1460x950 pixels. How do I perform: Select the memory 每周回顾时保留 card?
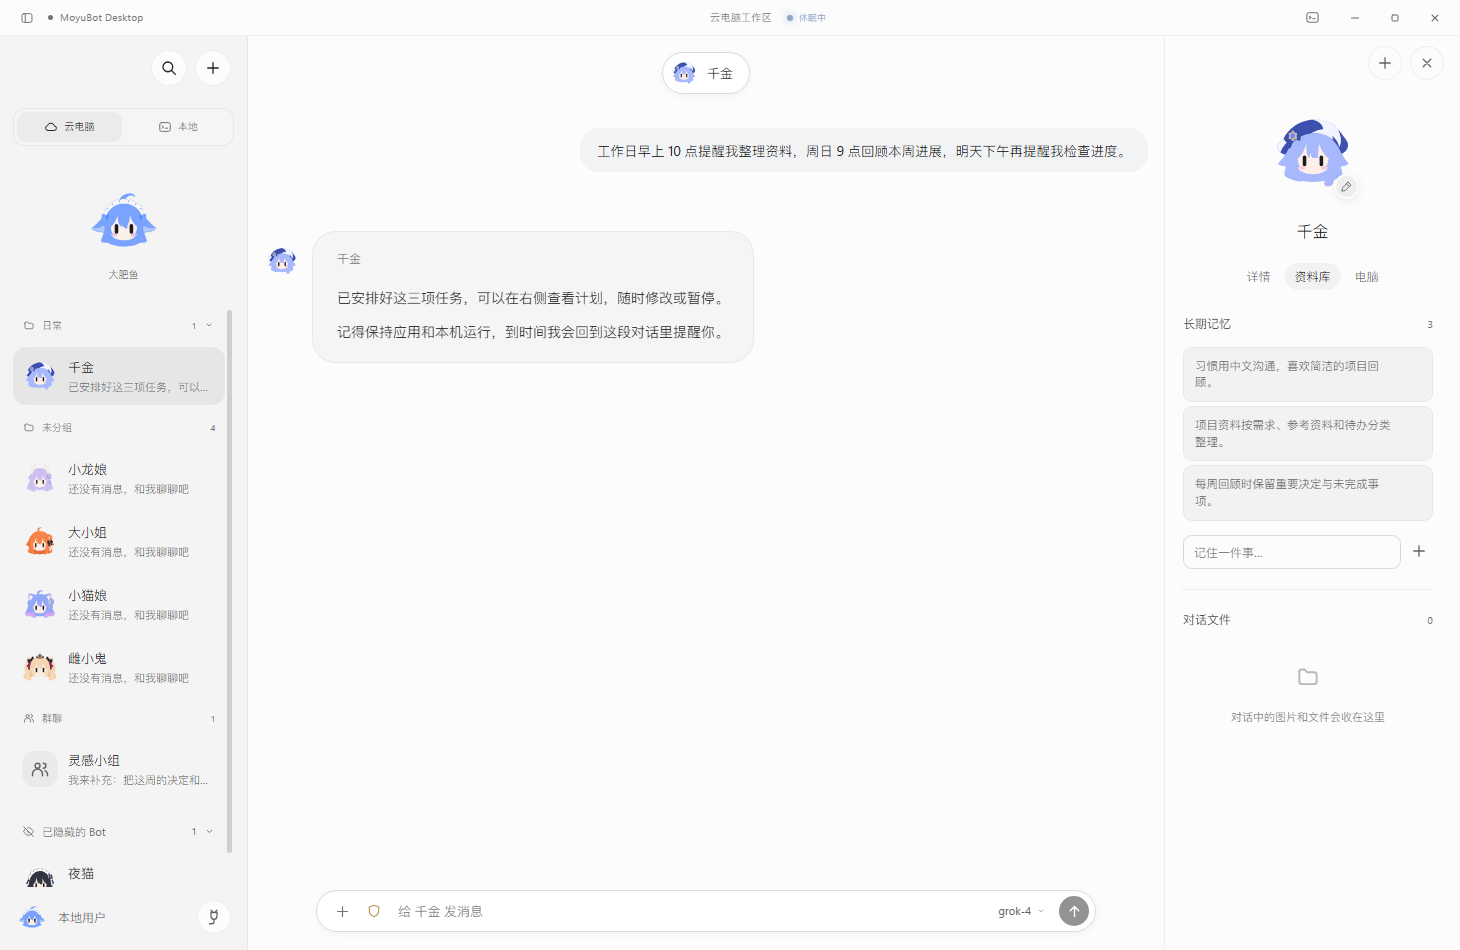(x=1308, y=492)
